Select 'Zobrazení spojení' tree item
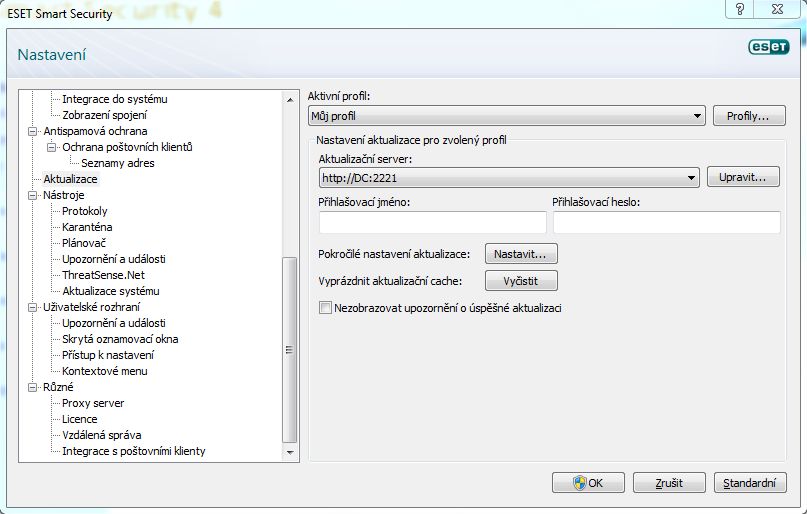 click(104, 115)
